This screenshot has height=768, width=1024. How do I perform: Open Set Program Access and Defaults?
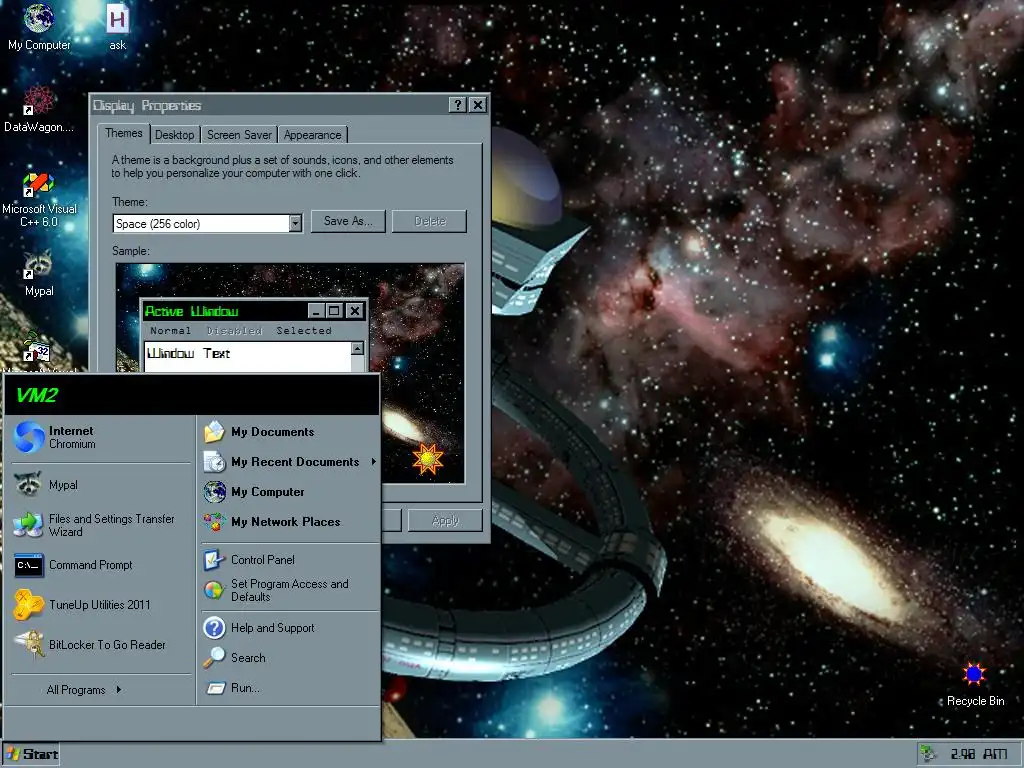point(289,590)
